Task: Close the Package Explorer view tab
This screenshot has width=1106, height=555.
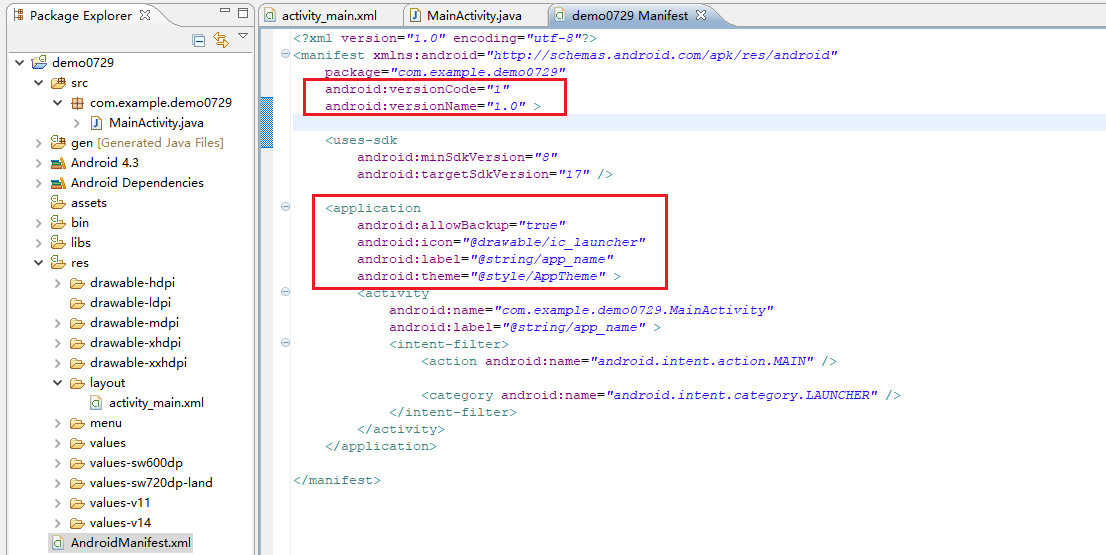Action: click(145, 15)
